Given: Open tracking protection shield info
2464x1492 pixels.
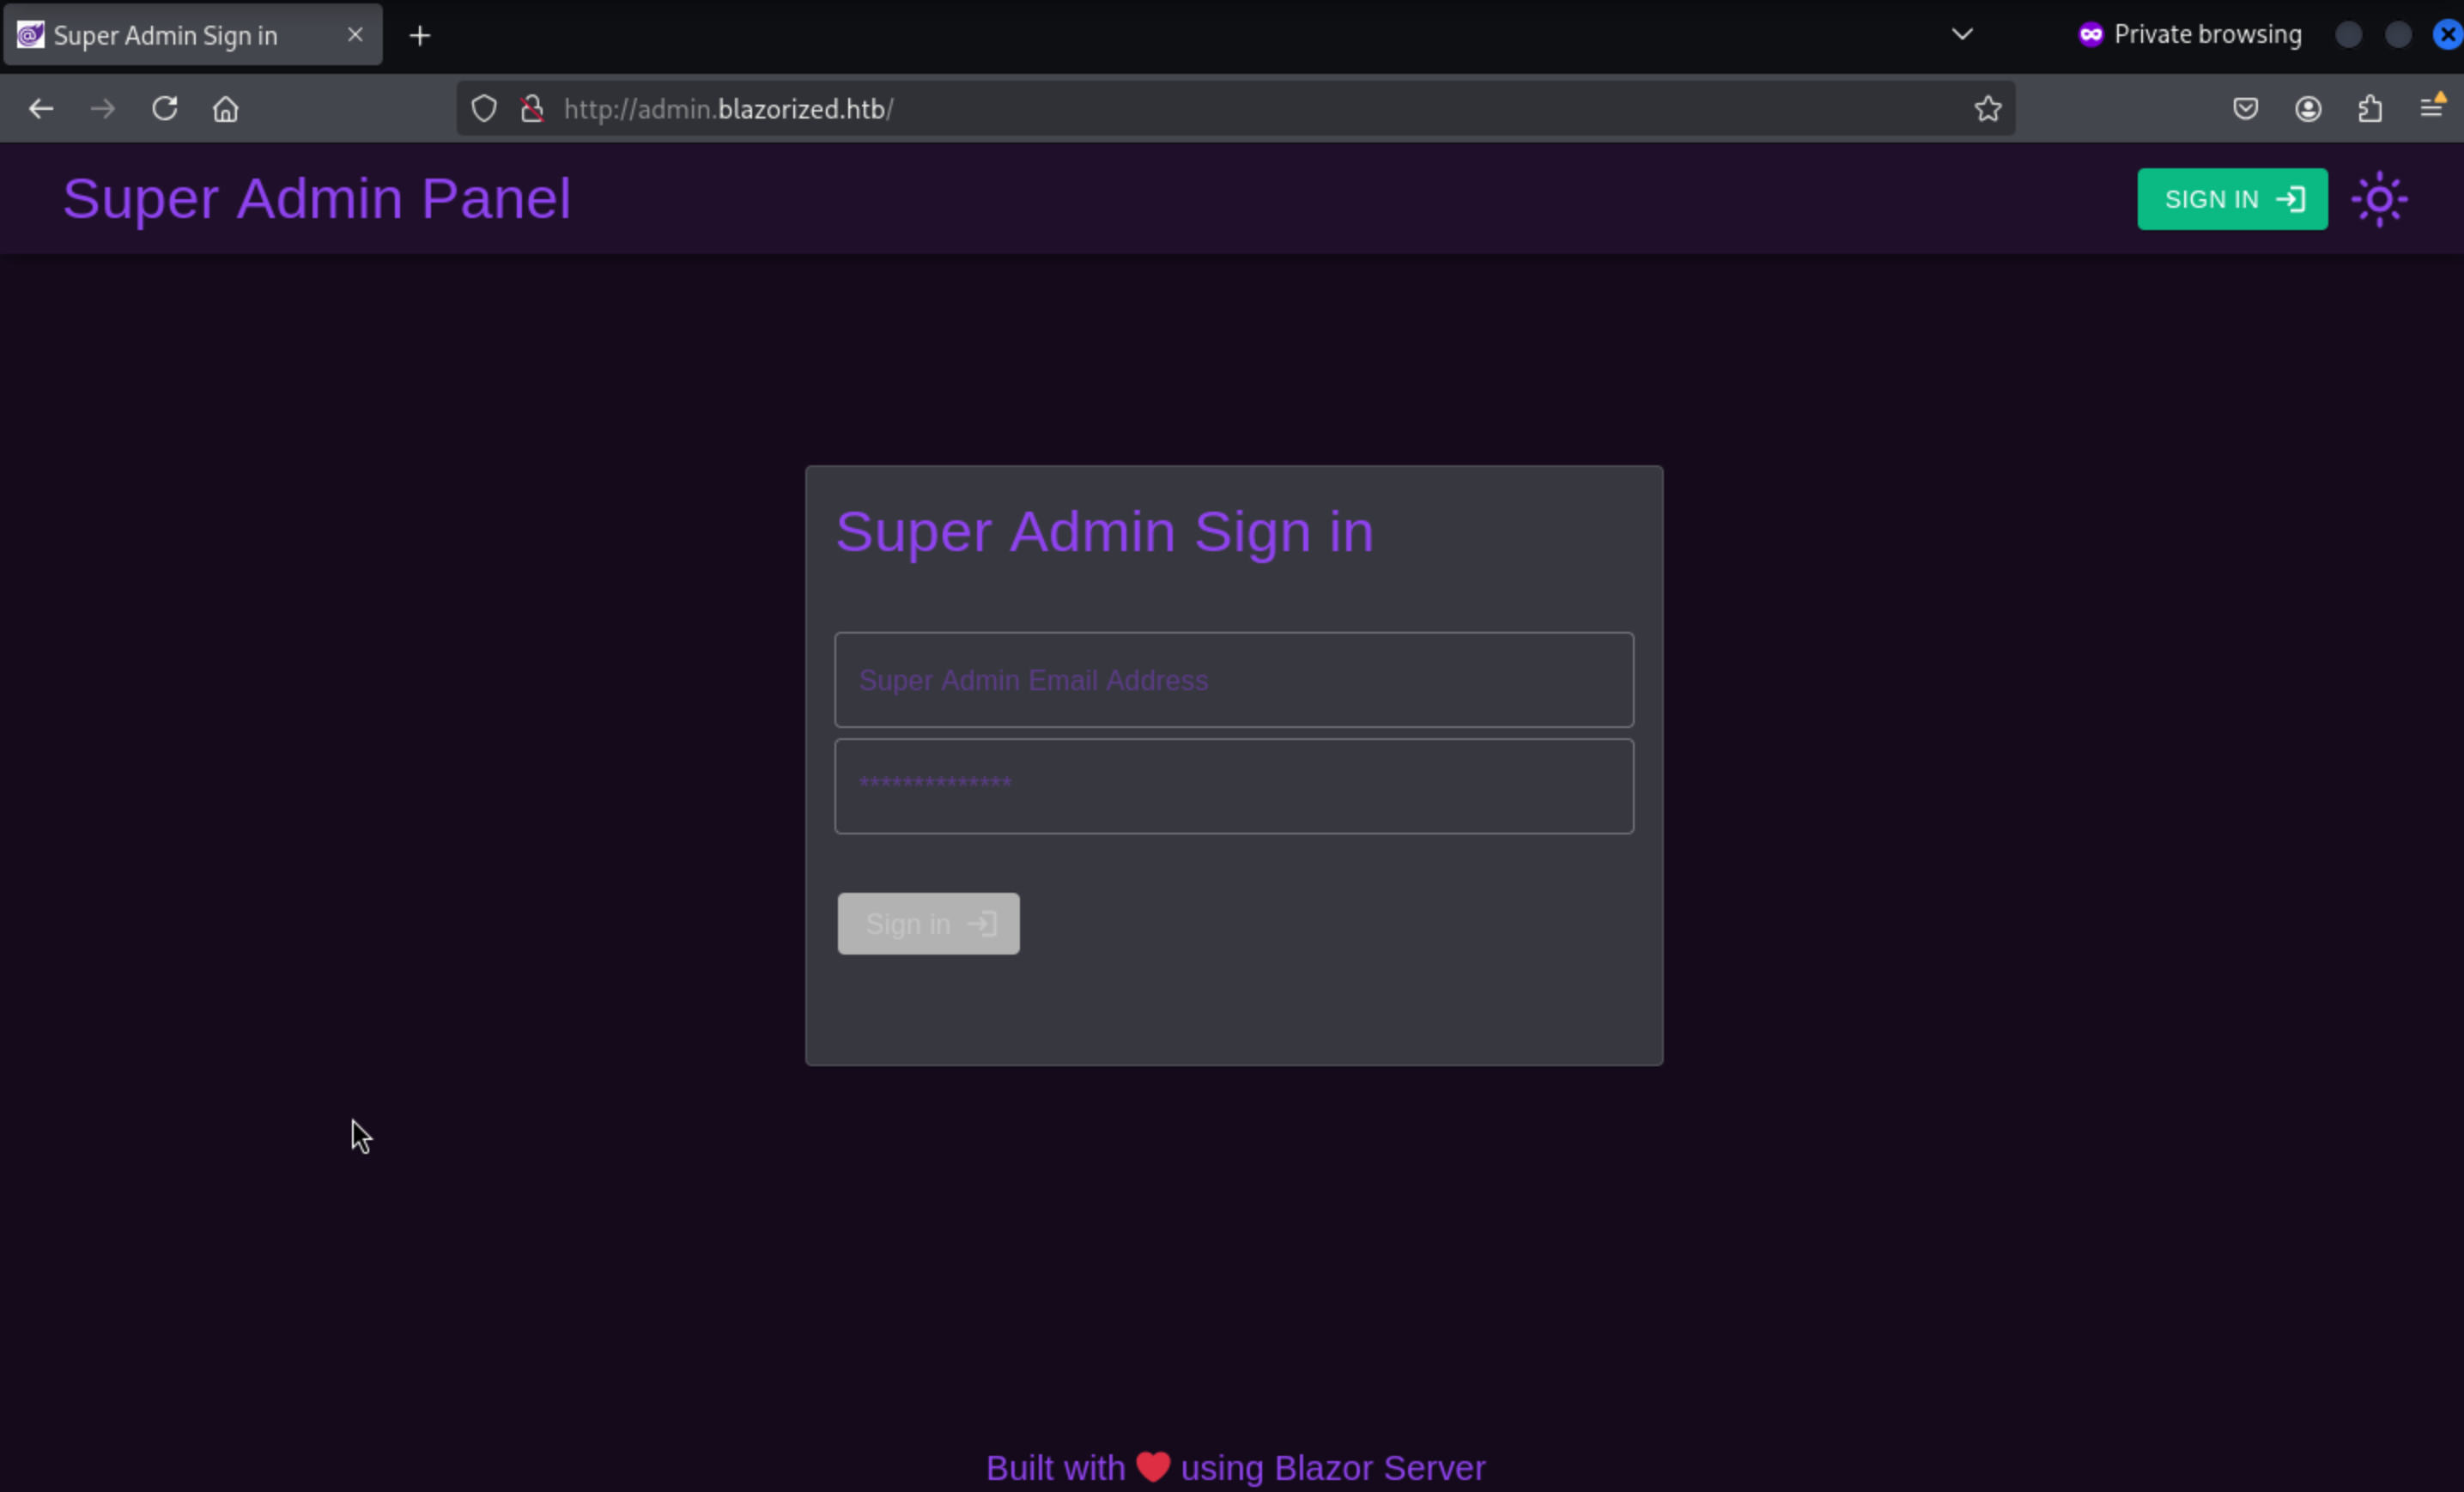Looking at the screenshot, I should click(484, 109).
